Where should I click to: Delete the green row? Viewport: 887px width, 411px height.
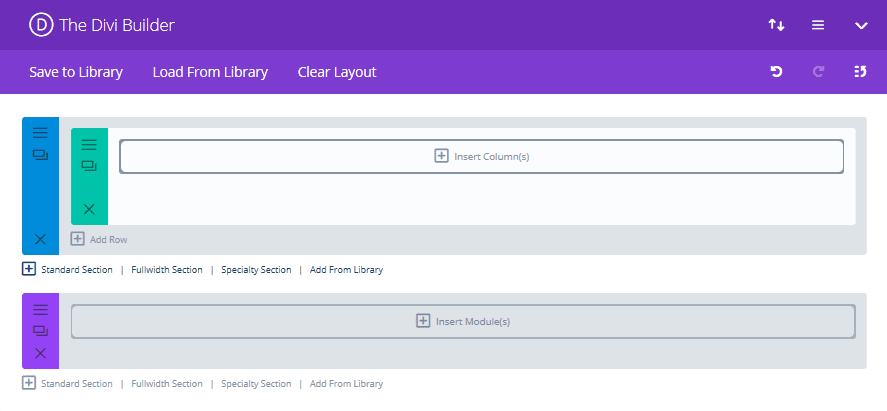click(x=89, y=209)
